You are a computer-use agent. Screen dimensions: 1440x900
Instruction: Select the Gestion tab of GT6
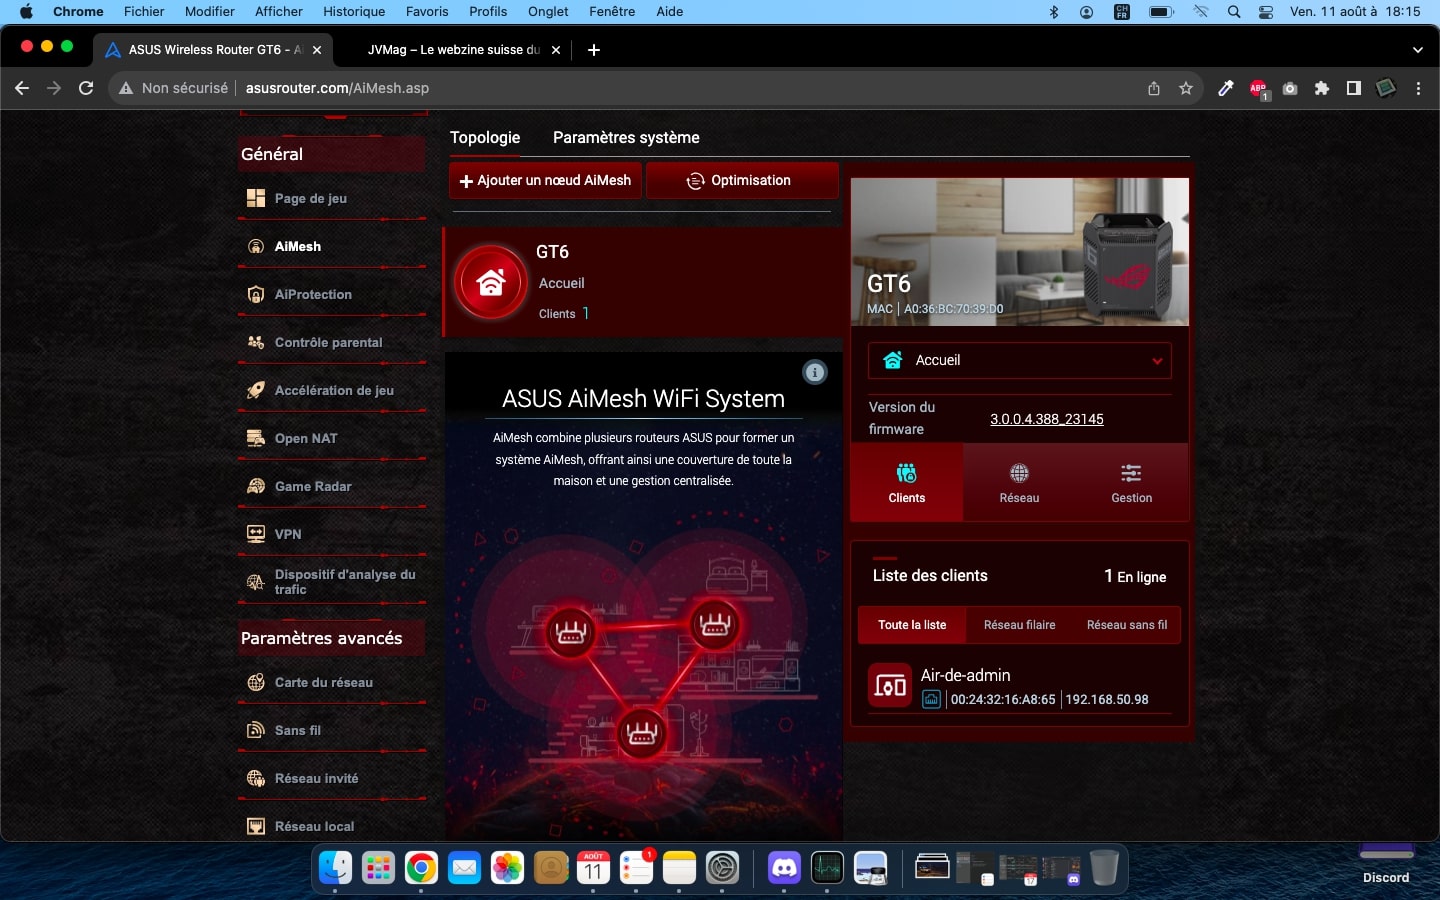point(1131,482)
